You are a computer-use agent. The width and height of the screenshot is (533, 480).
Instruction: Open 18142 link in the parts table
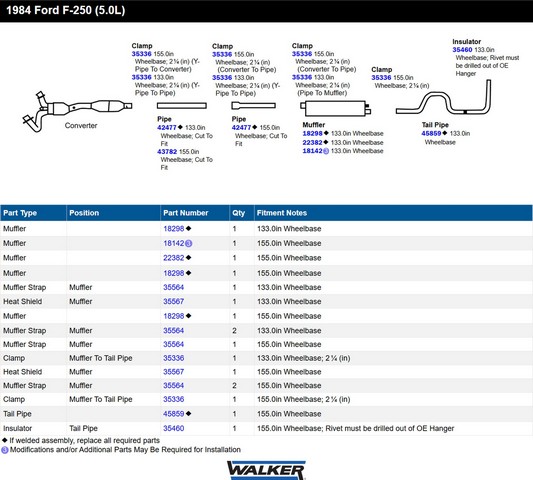(174, 243)
